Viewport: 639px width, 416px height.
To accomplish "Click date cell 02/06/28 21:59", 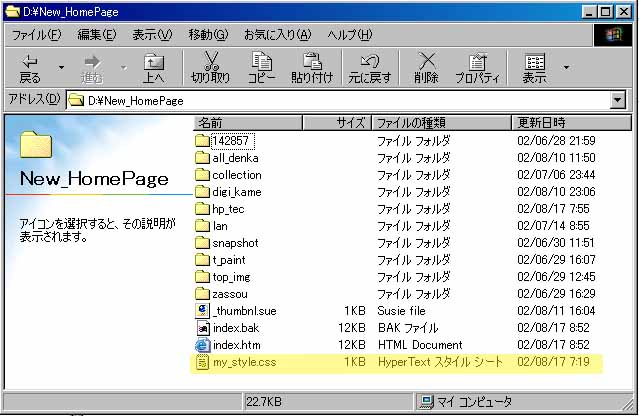I will (x=556, y=141).
